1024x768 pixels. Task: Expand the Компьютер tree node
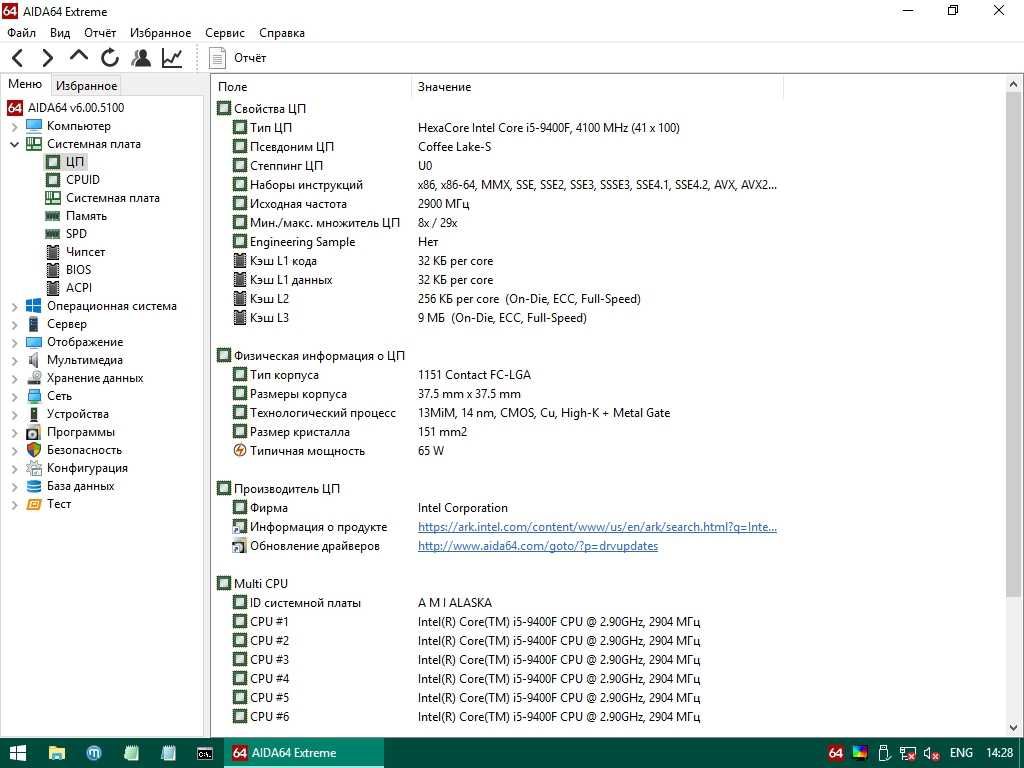[14, 126]
